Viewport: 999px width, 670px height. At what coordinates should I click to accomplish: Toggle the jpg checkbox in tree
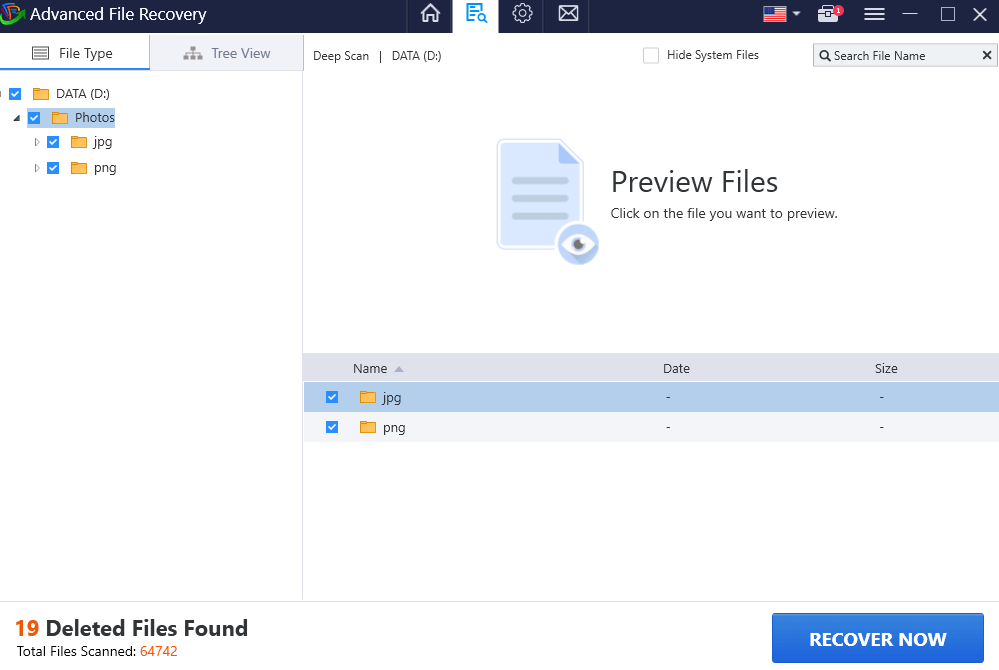54,142
